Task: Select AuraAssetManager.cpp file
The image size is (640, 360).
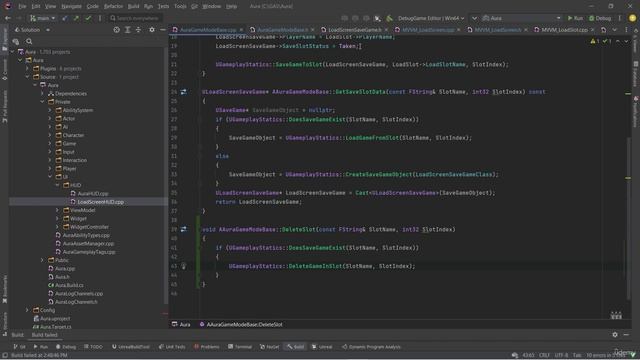Action: (x=88, y=244)
